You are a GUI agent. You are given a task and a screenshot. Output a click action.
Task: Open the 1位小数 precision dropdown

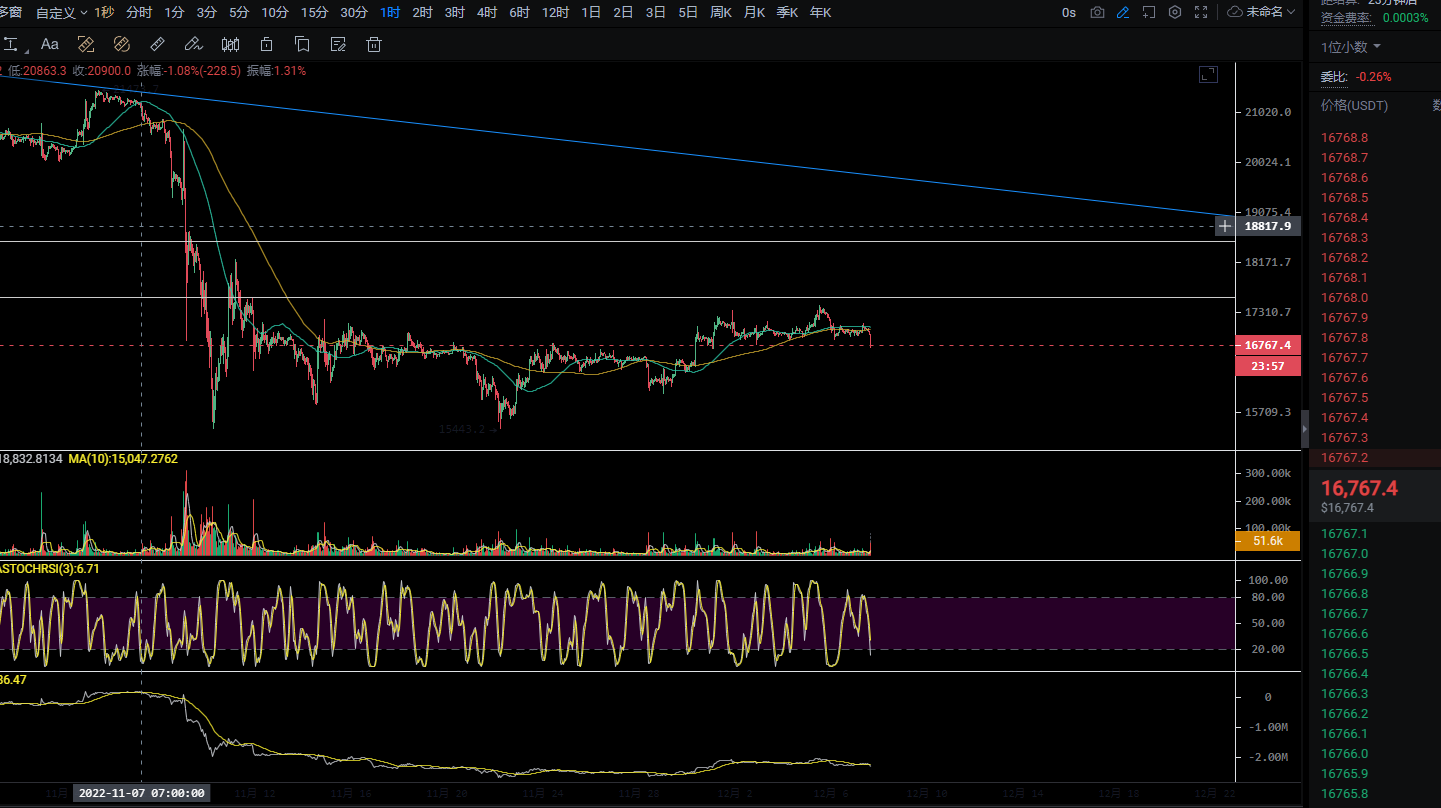click(1350, 47)
